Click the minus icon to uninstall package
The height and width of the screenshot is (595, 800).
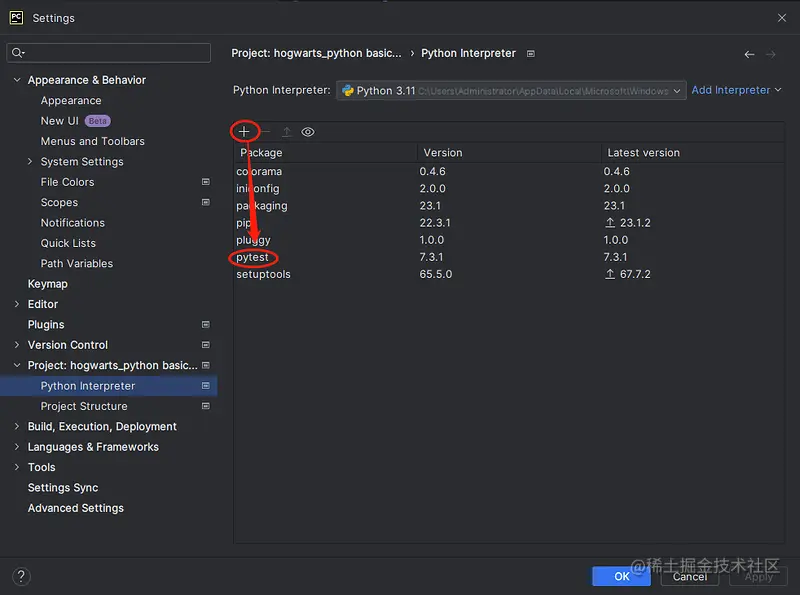point(266,132)
